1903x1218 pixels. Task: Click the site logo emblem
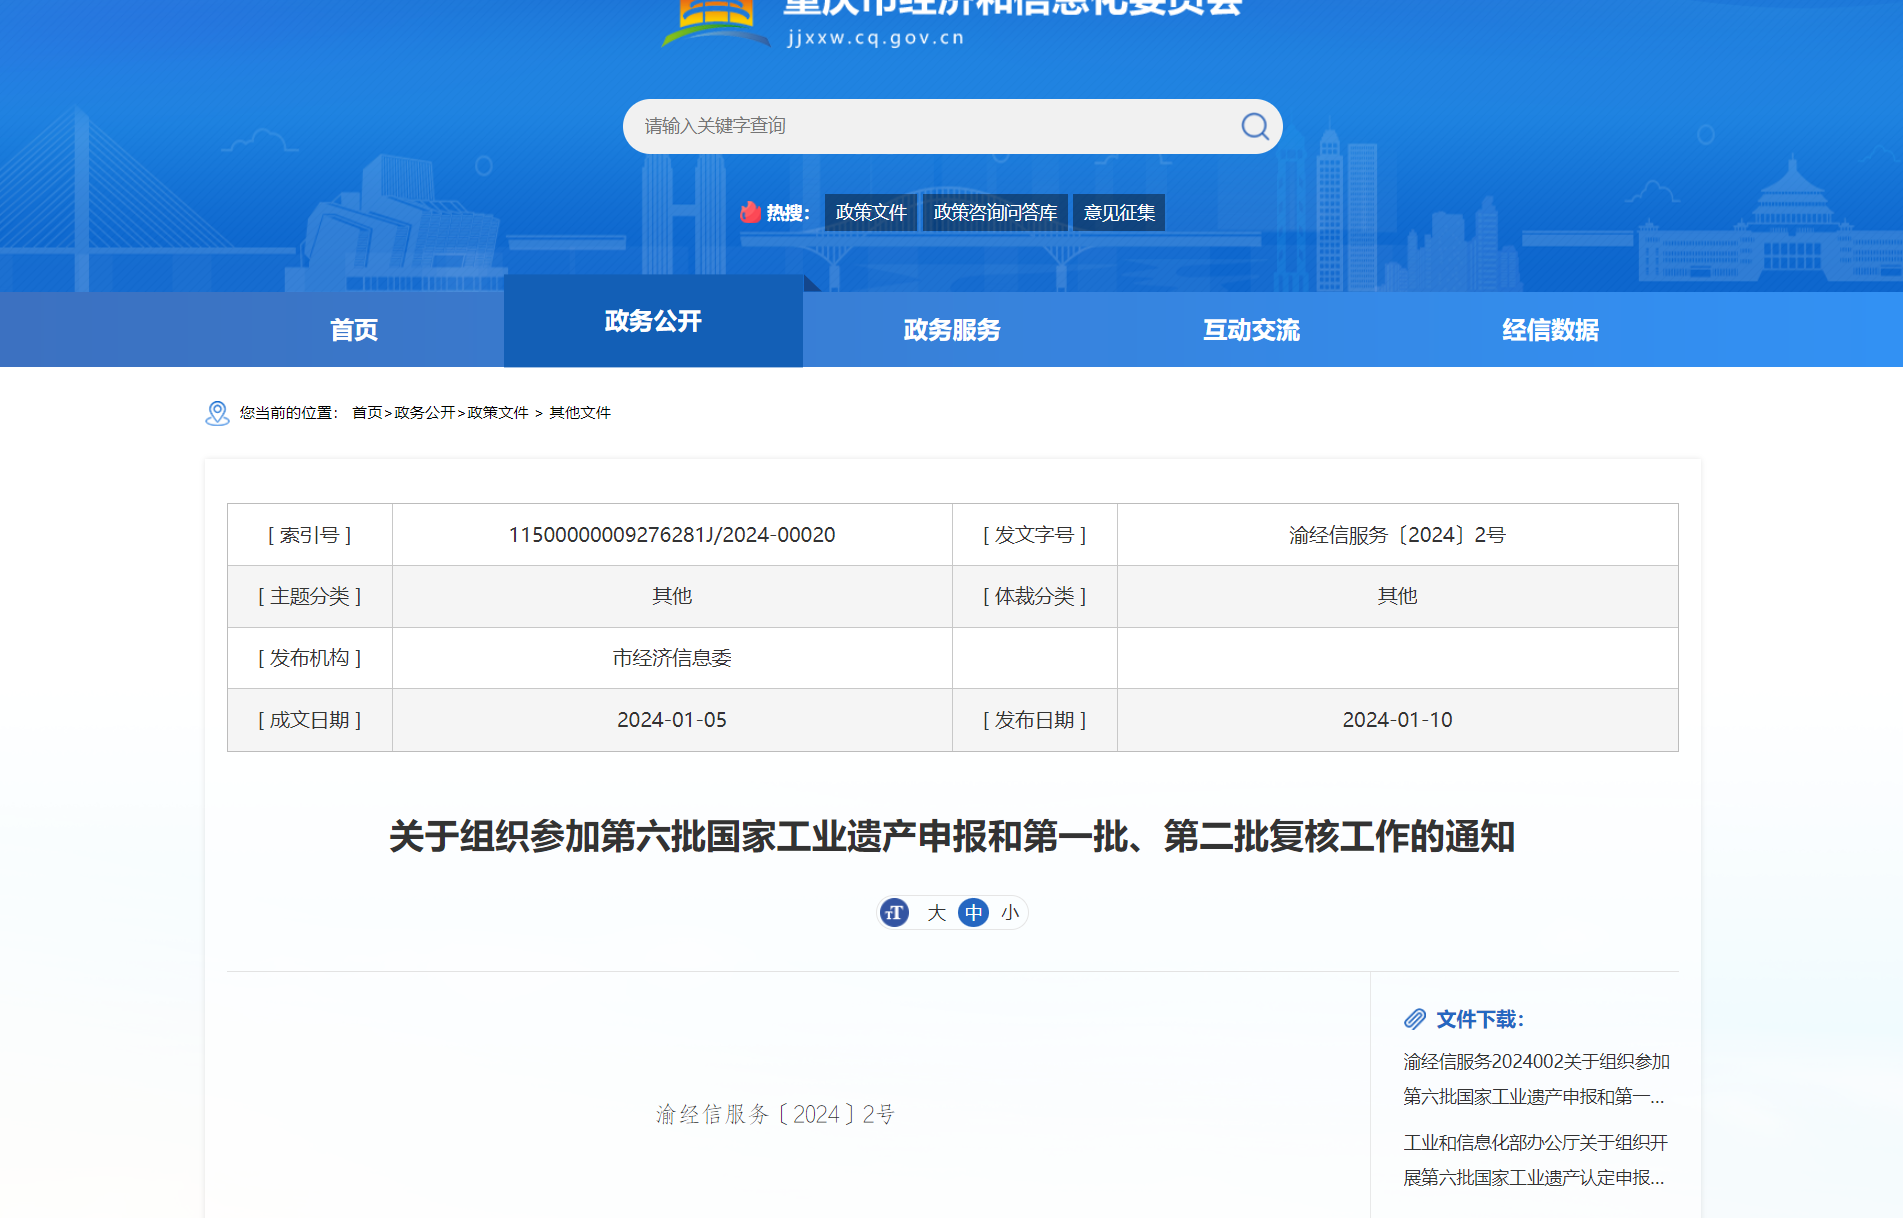click(x=715, y=20)
